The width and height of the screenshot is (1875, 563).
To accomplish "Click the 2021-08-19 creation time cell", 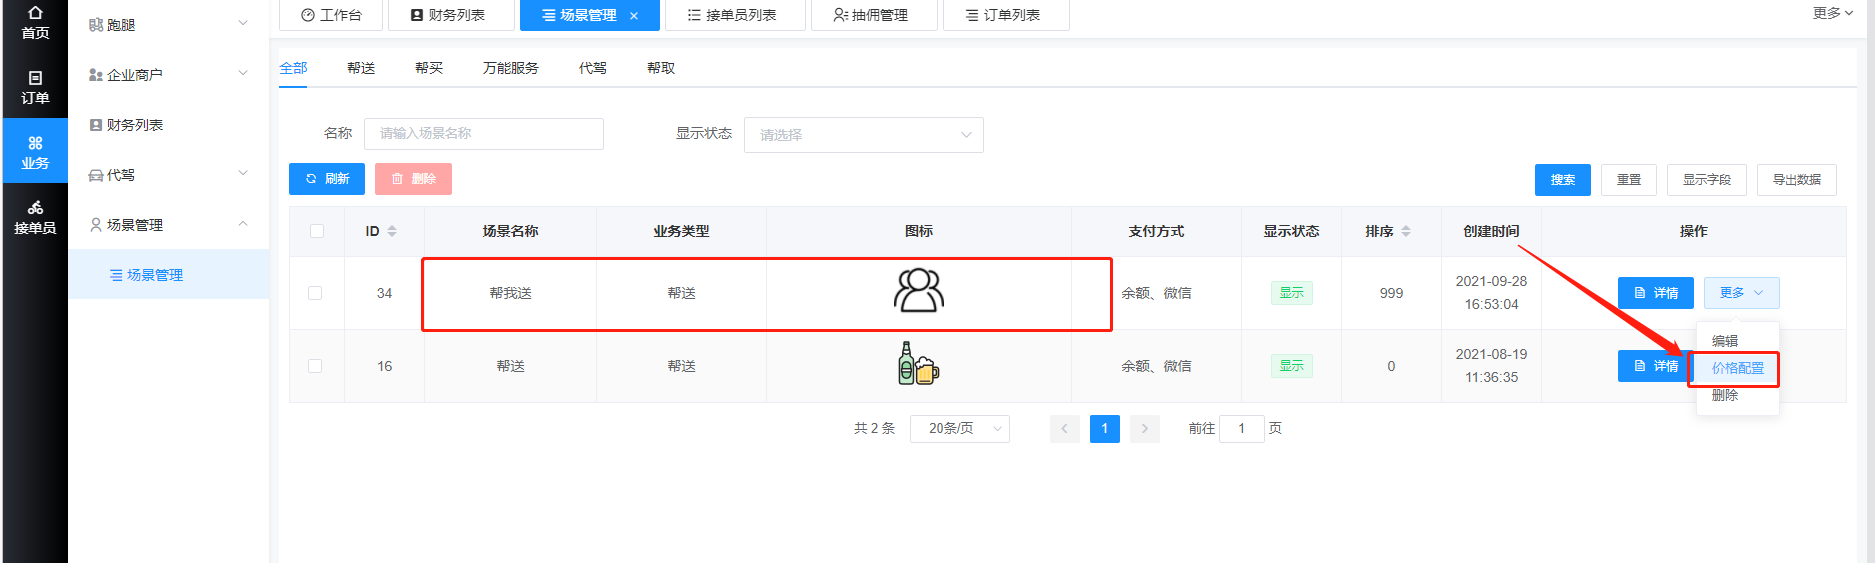I will pyautogui.click(x=1491, y=366).
